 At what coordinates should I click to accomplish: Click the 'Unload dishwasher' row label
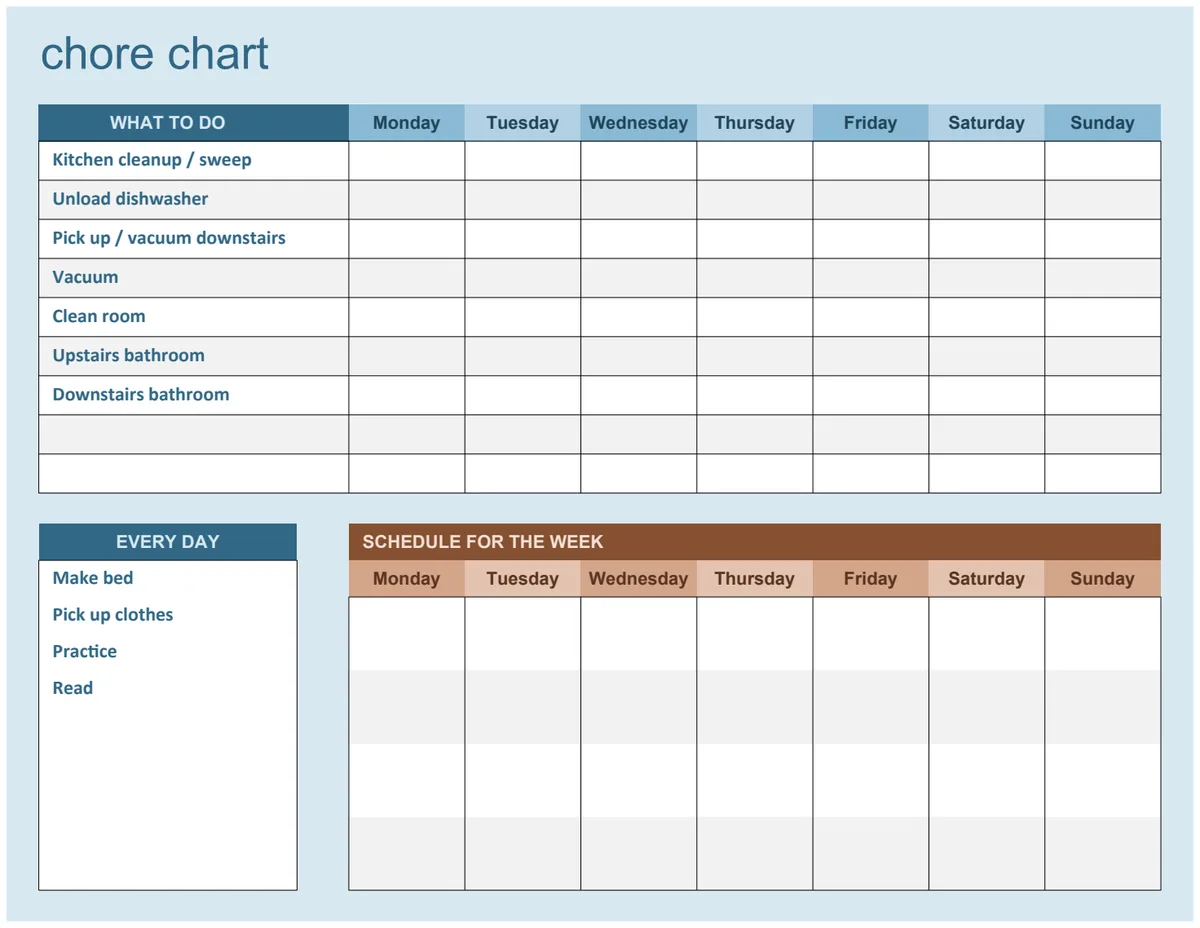(130, 199)
